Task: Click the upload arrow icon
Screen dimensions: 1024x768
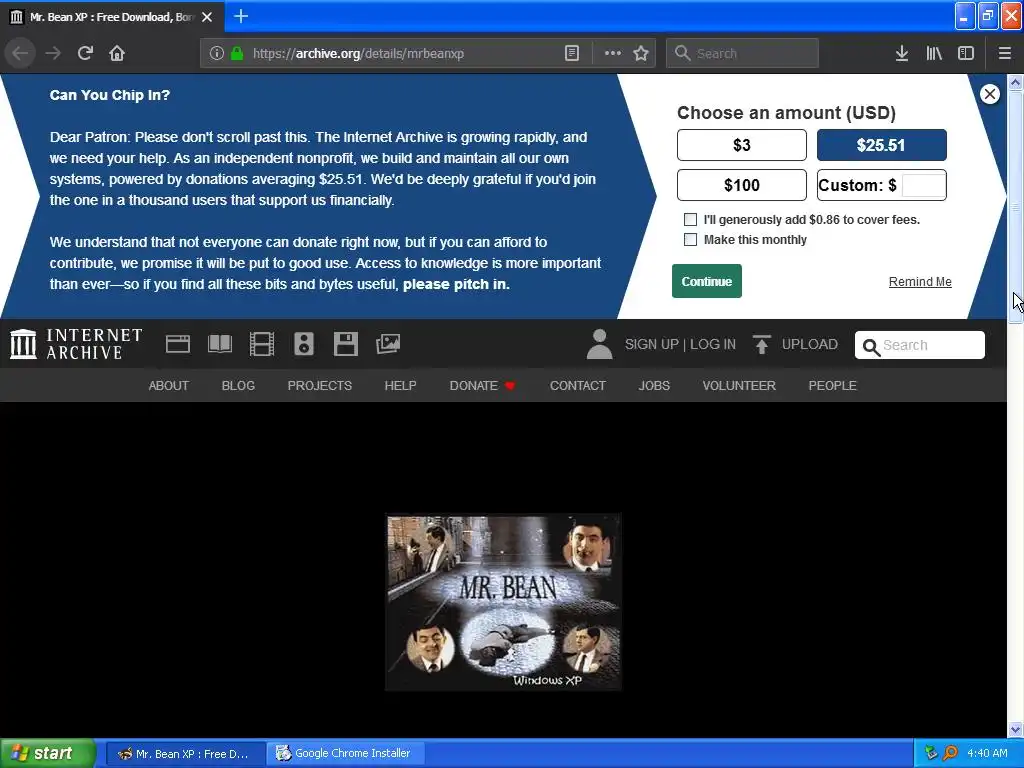Action: pyautogui.click(x=761, y=344)
